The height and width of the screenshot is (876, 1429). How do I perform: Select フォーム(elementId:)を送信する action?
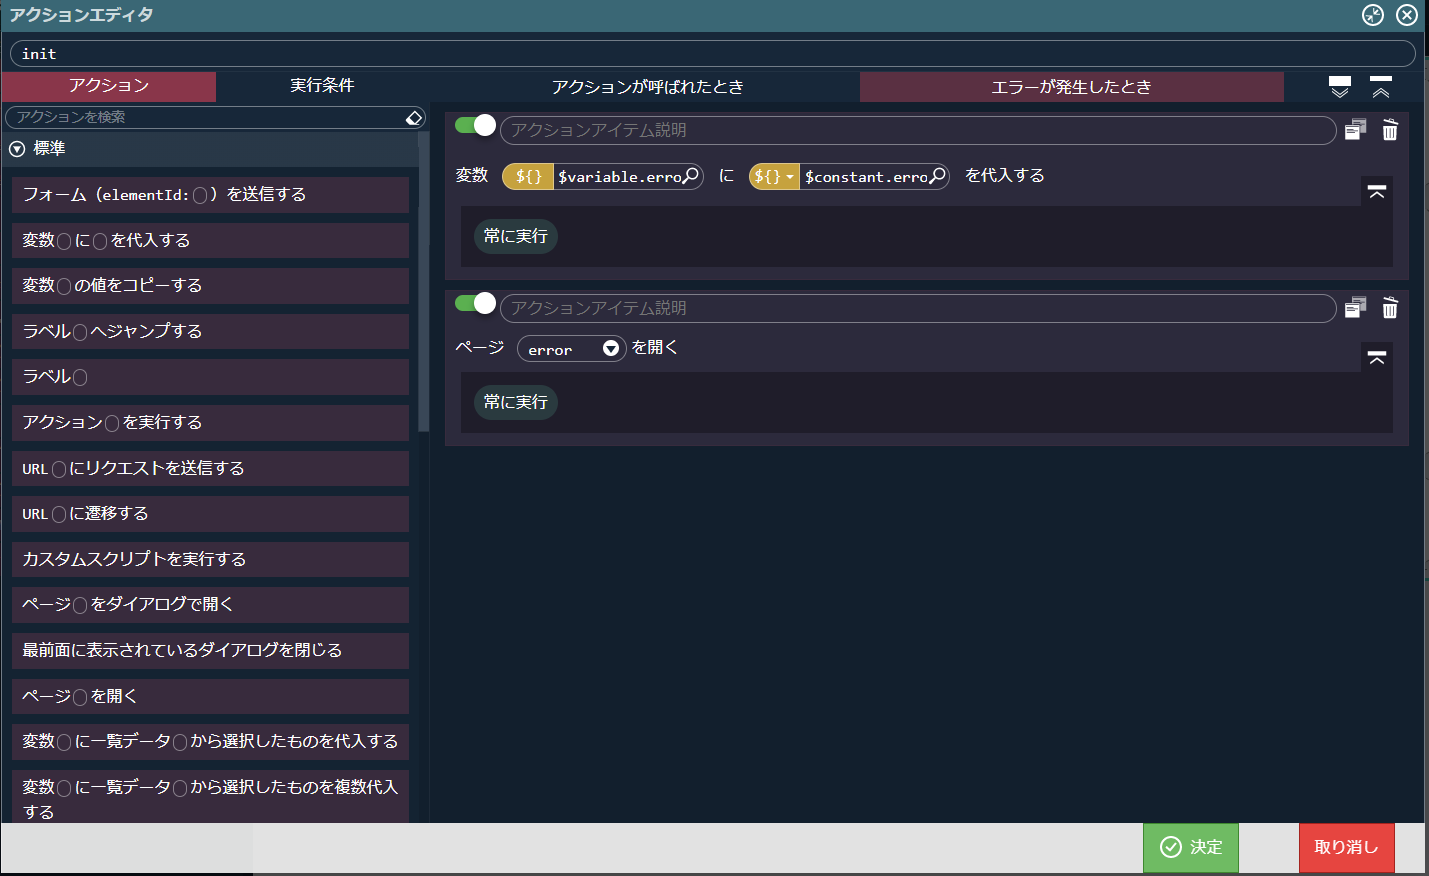tap(210, 195)
